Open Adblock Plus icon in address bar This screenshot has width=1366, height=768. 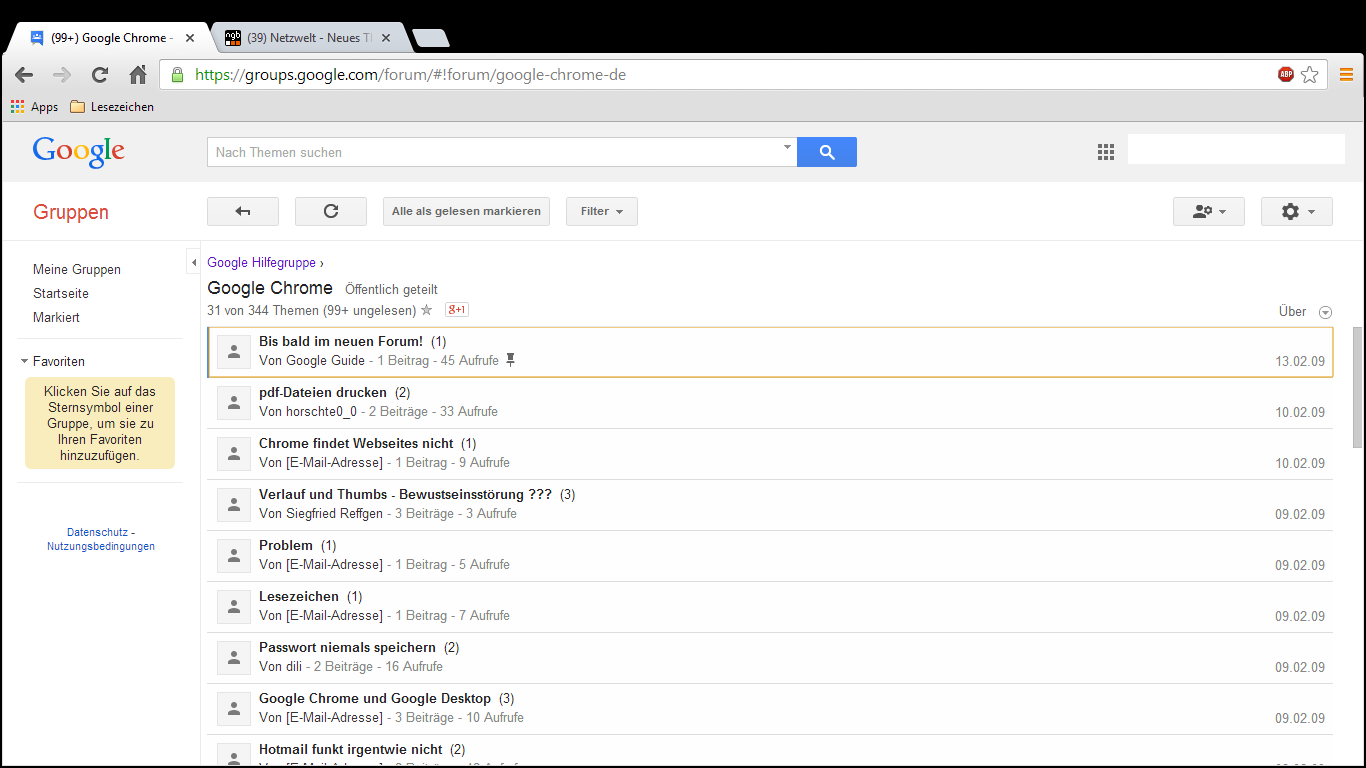pyautogui.click(x=1286, y=75)
